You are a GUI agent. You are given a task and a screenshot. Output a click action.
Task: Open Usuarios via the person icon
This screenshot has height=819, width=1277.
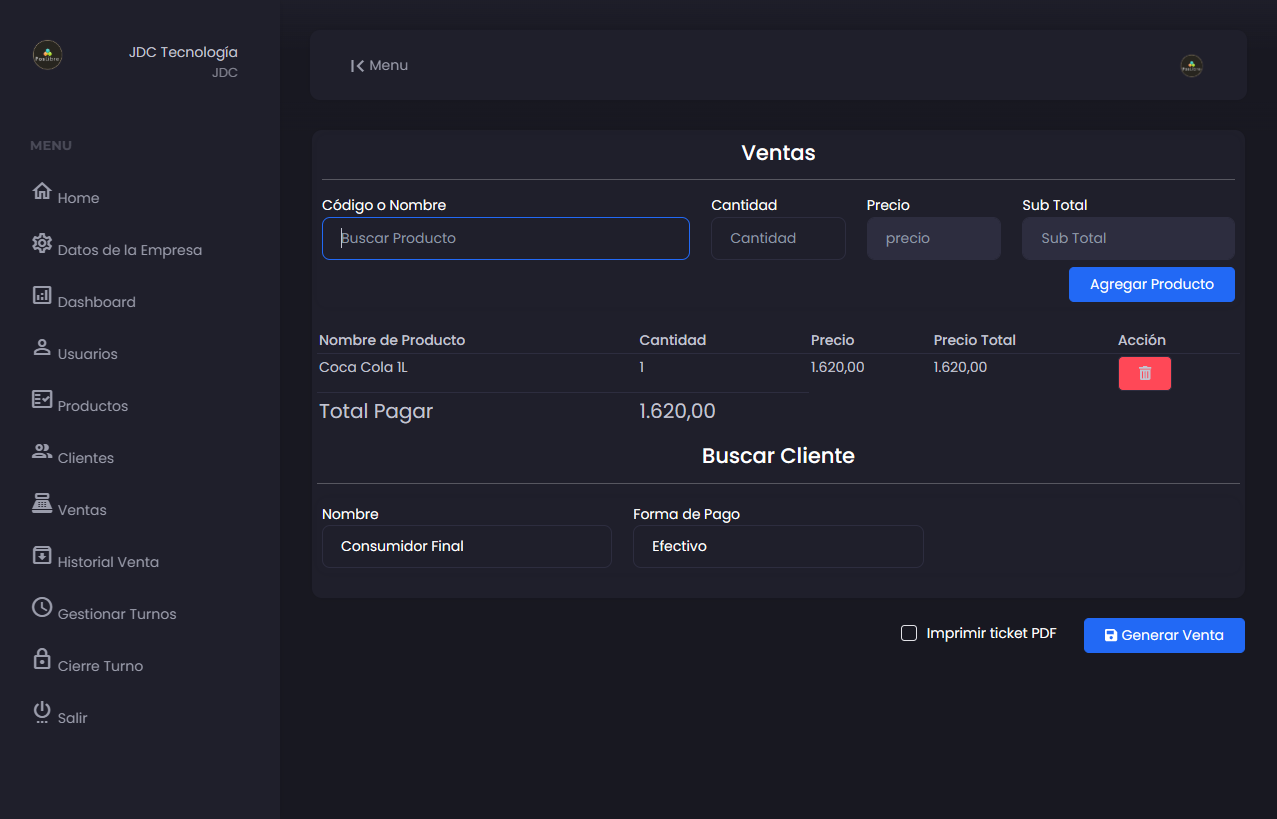(42, 347)
